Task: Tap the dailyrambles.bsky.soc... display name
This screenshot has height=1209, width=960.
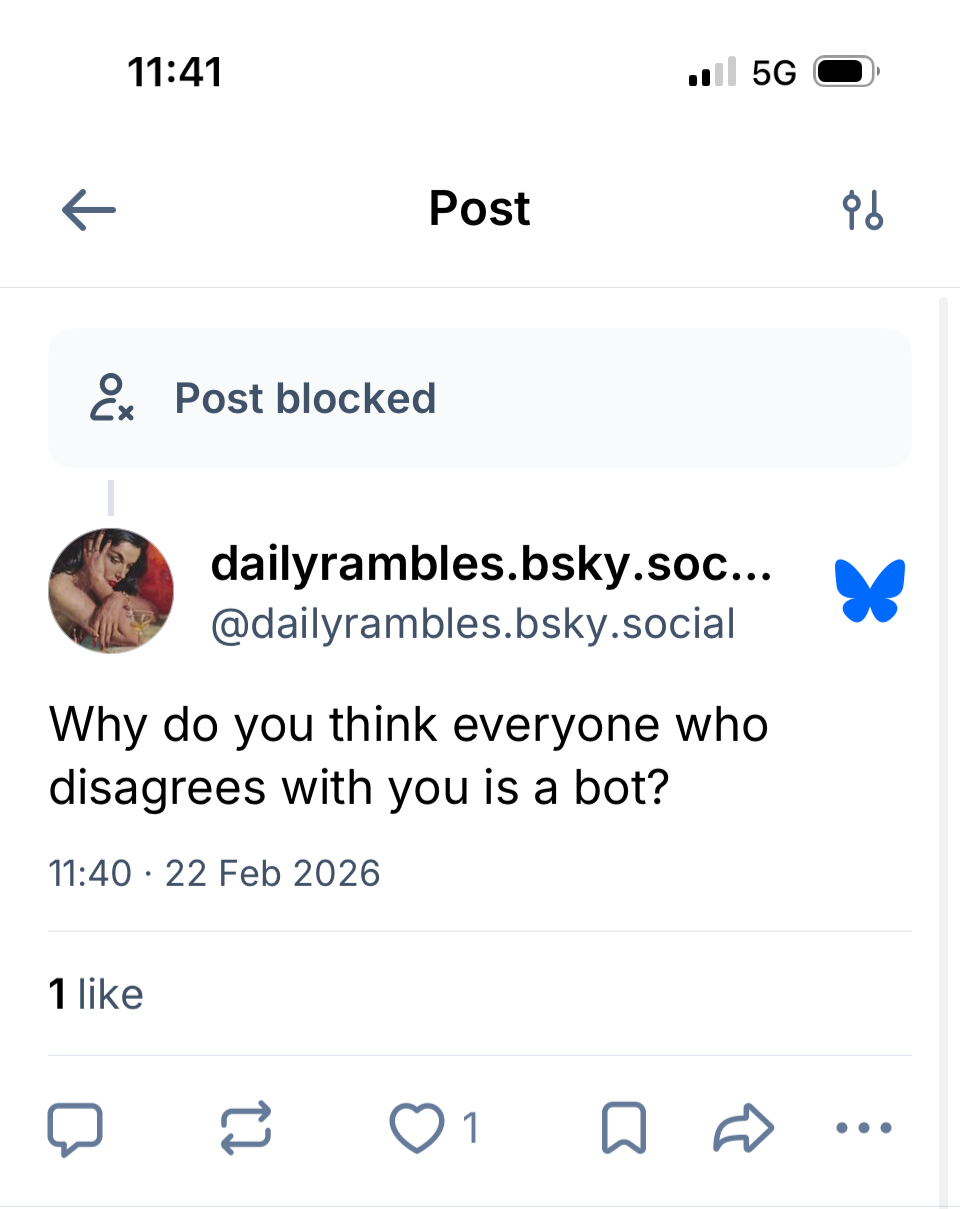Action: click(490, 565)
